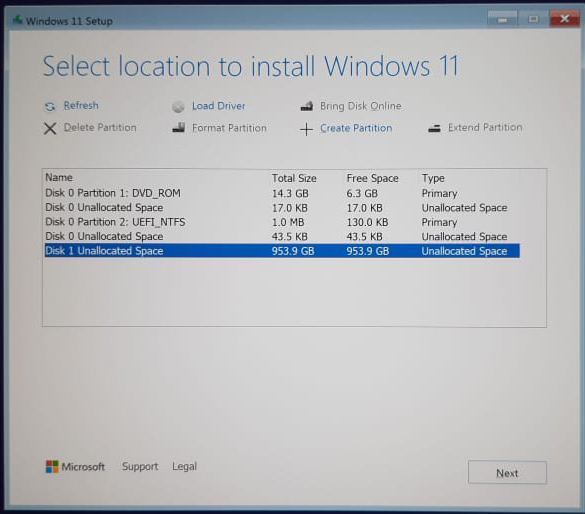The image size is (585, 514).
Task: Click the Delete Partition X icon
Action: coord(50,129)
